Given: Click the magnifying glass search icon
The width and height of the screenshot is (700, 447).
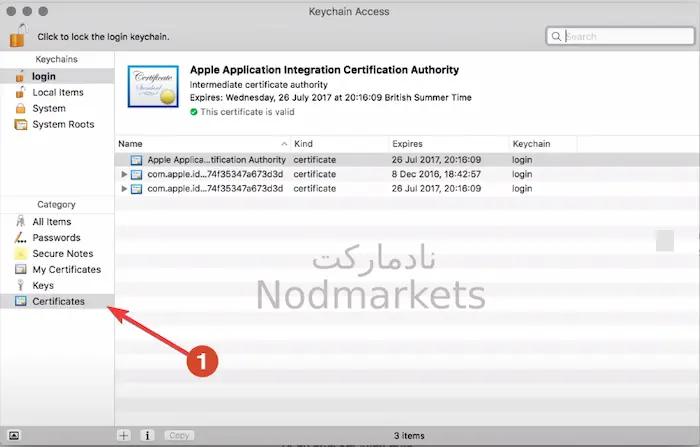Looking at the screenshot, I should pos(556,36).
